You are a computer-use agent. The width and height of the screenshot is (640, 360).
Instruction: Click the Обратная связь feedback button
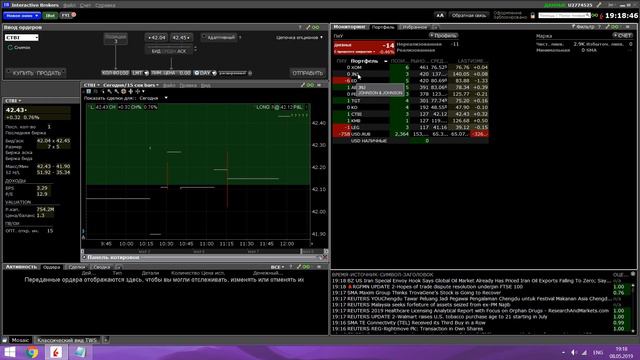coord(469,16)
